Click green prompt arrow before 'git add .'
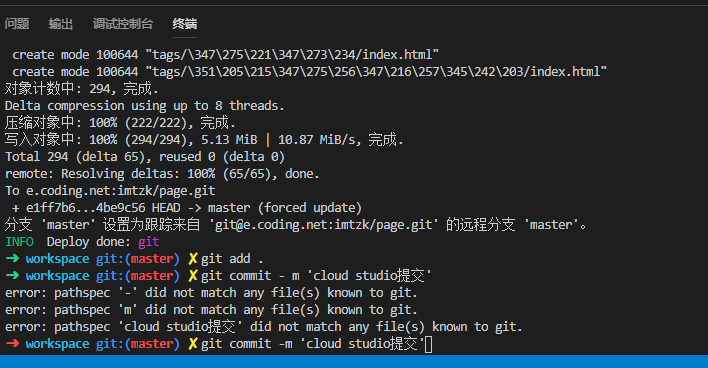Image resolution: width=708 pixels, height=368 pixels. 12,259
